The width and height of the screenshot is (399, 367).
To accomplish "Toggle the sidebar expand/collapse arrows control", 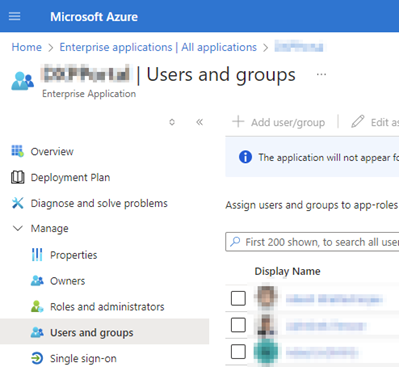I will 172,122.
